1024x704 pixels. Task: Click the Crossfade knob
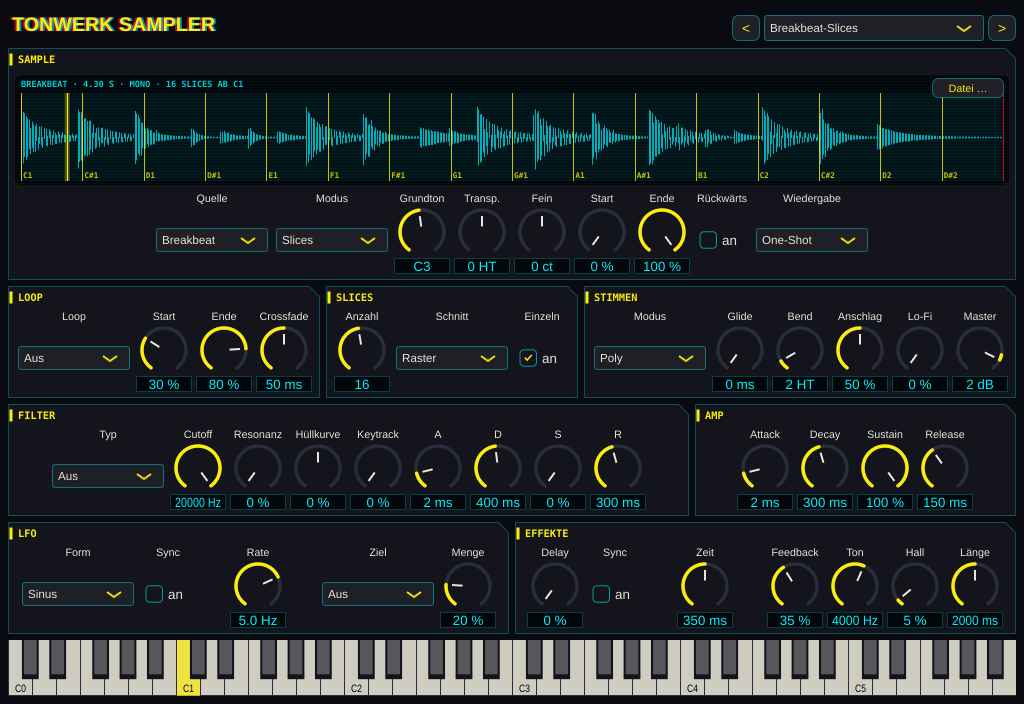[284, 350]
